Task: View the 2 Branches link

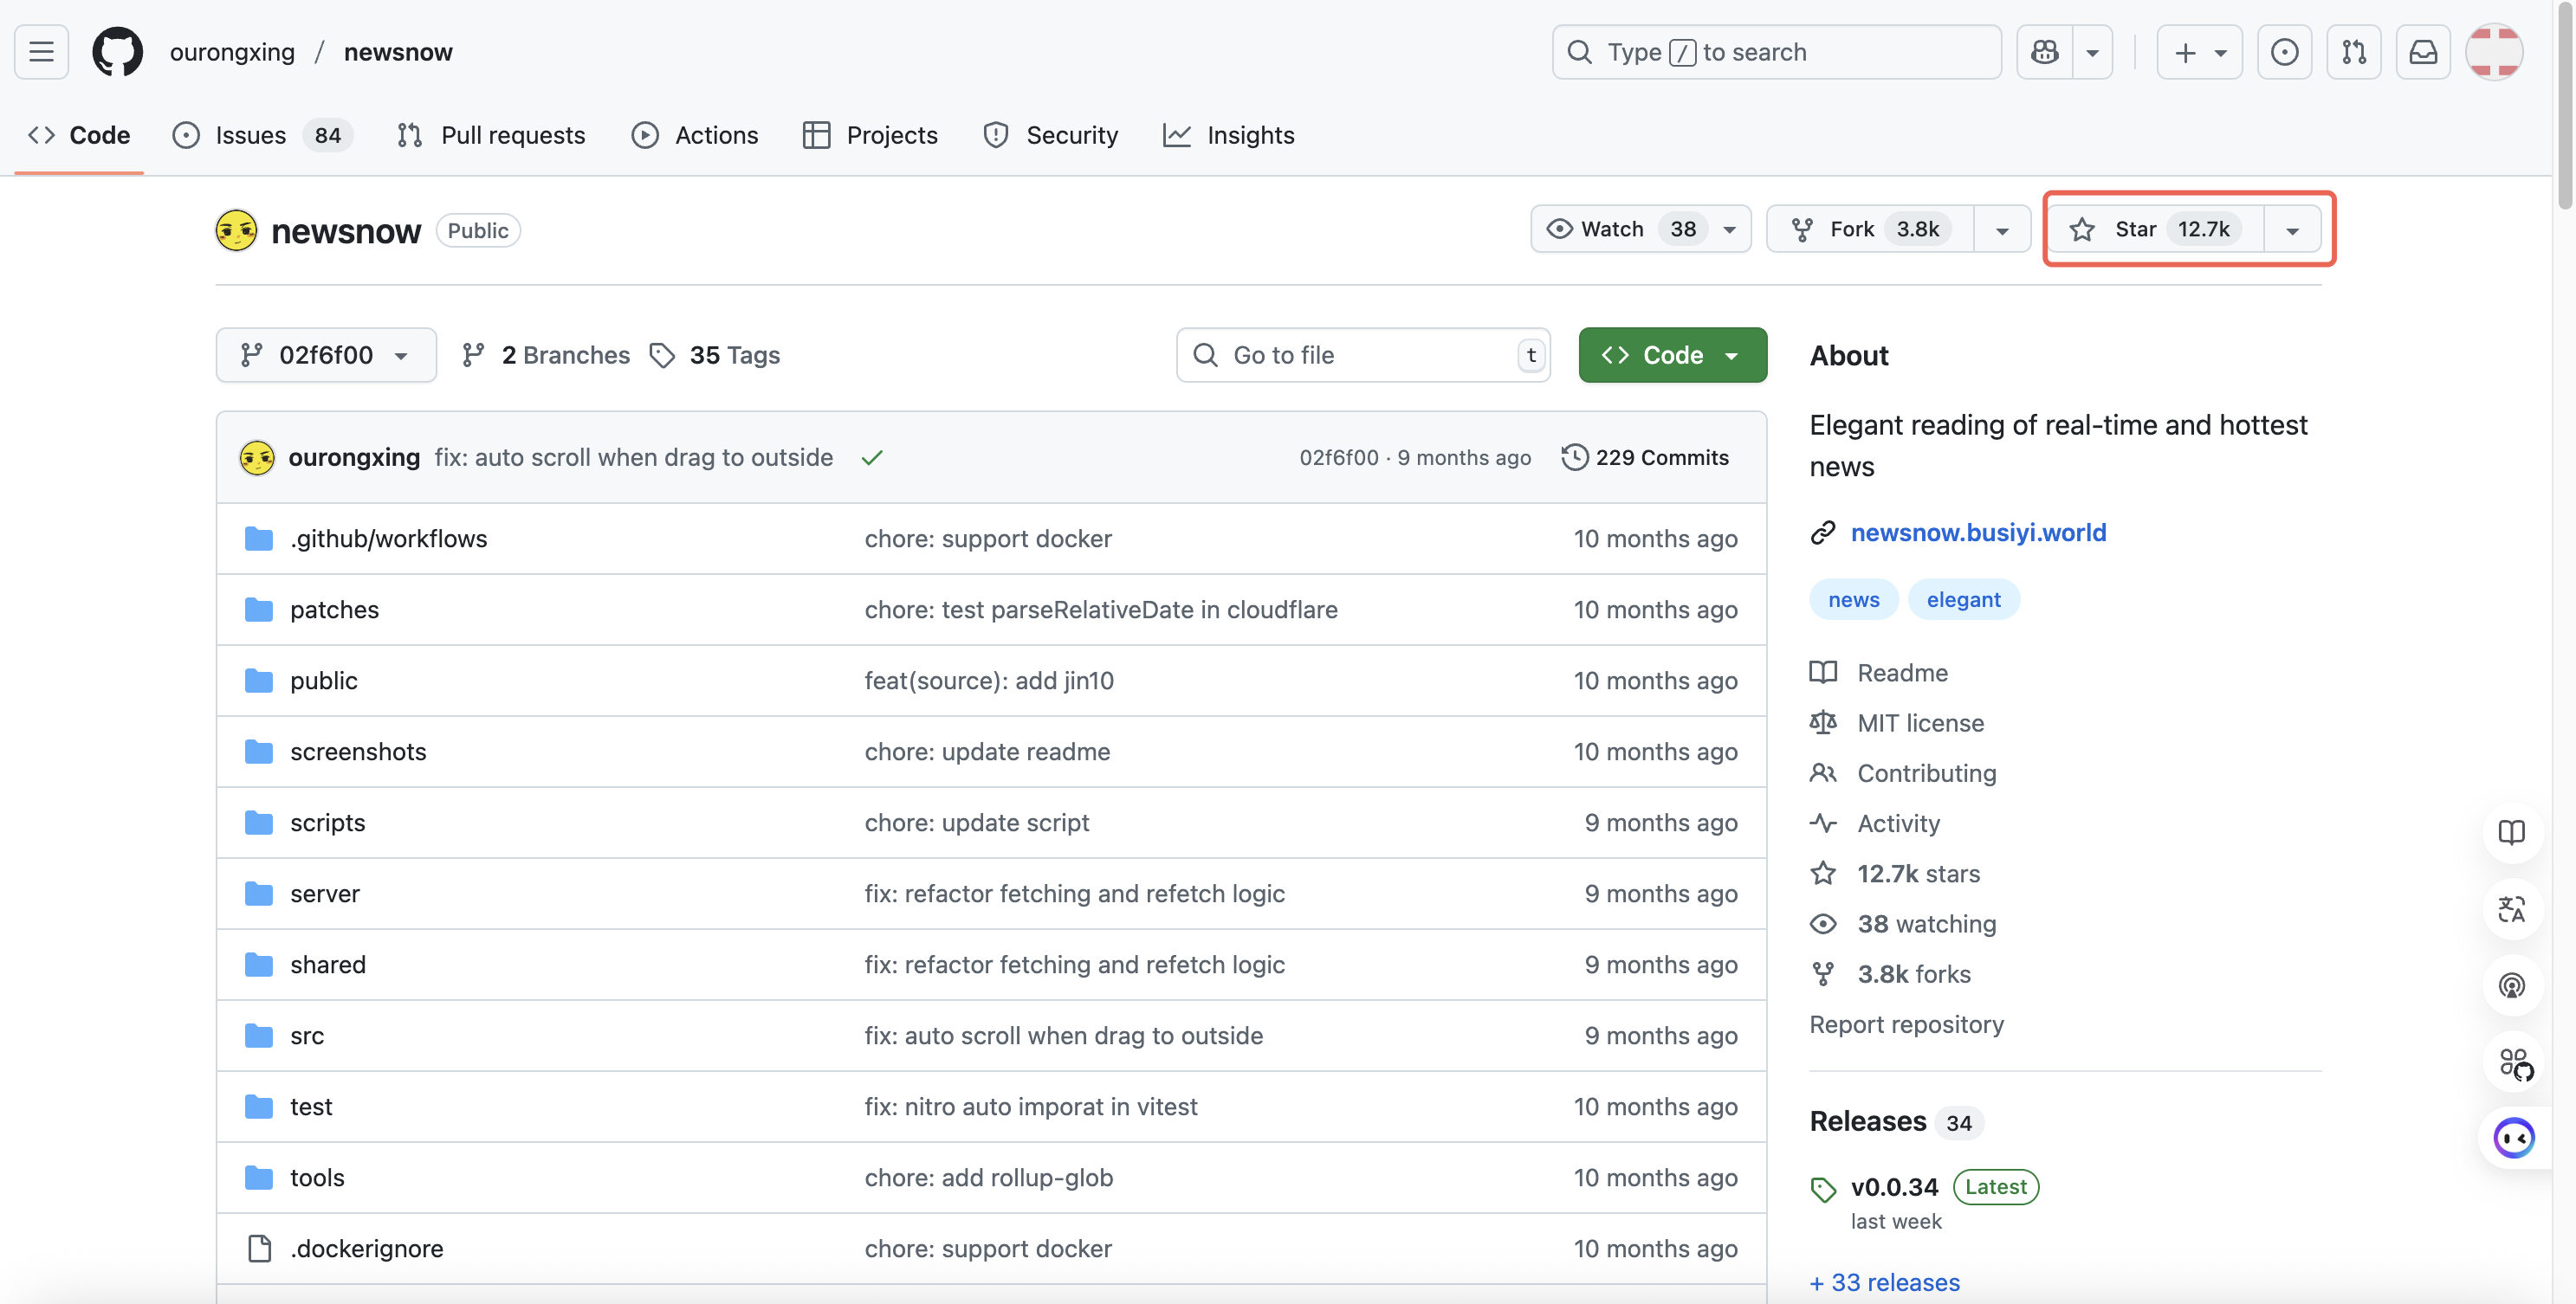Action: 546,355
